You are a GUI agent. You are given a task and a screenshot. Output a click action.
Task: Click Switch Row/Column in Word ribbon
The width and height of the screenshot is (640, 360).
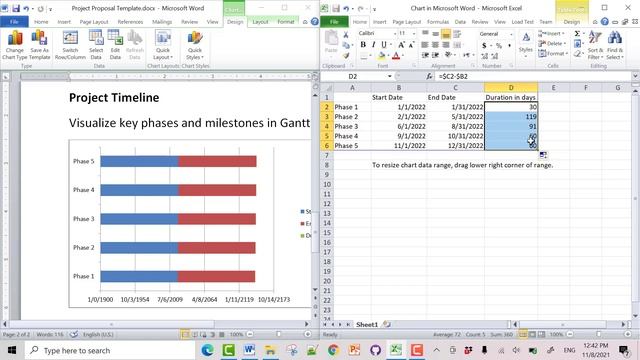tap(70, 45)
